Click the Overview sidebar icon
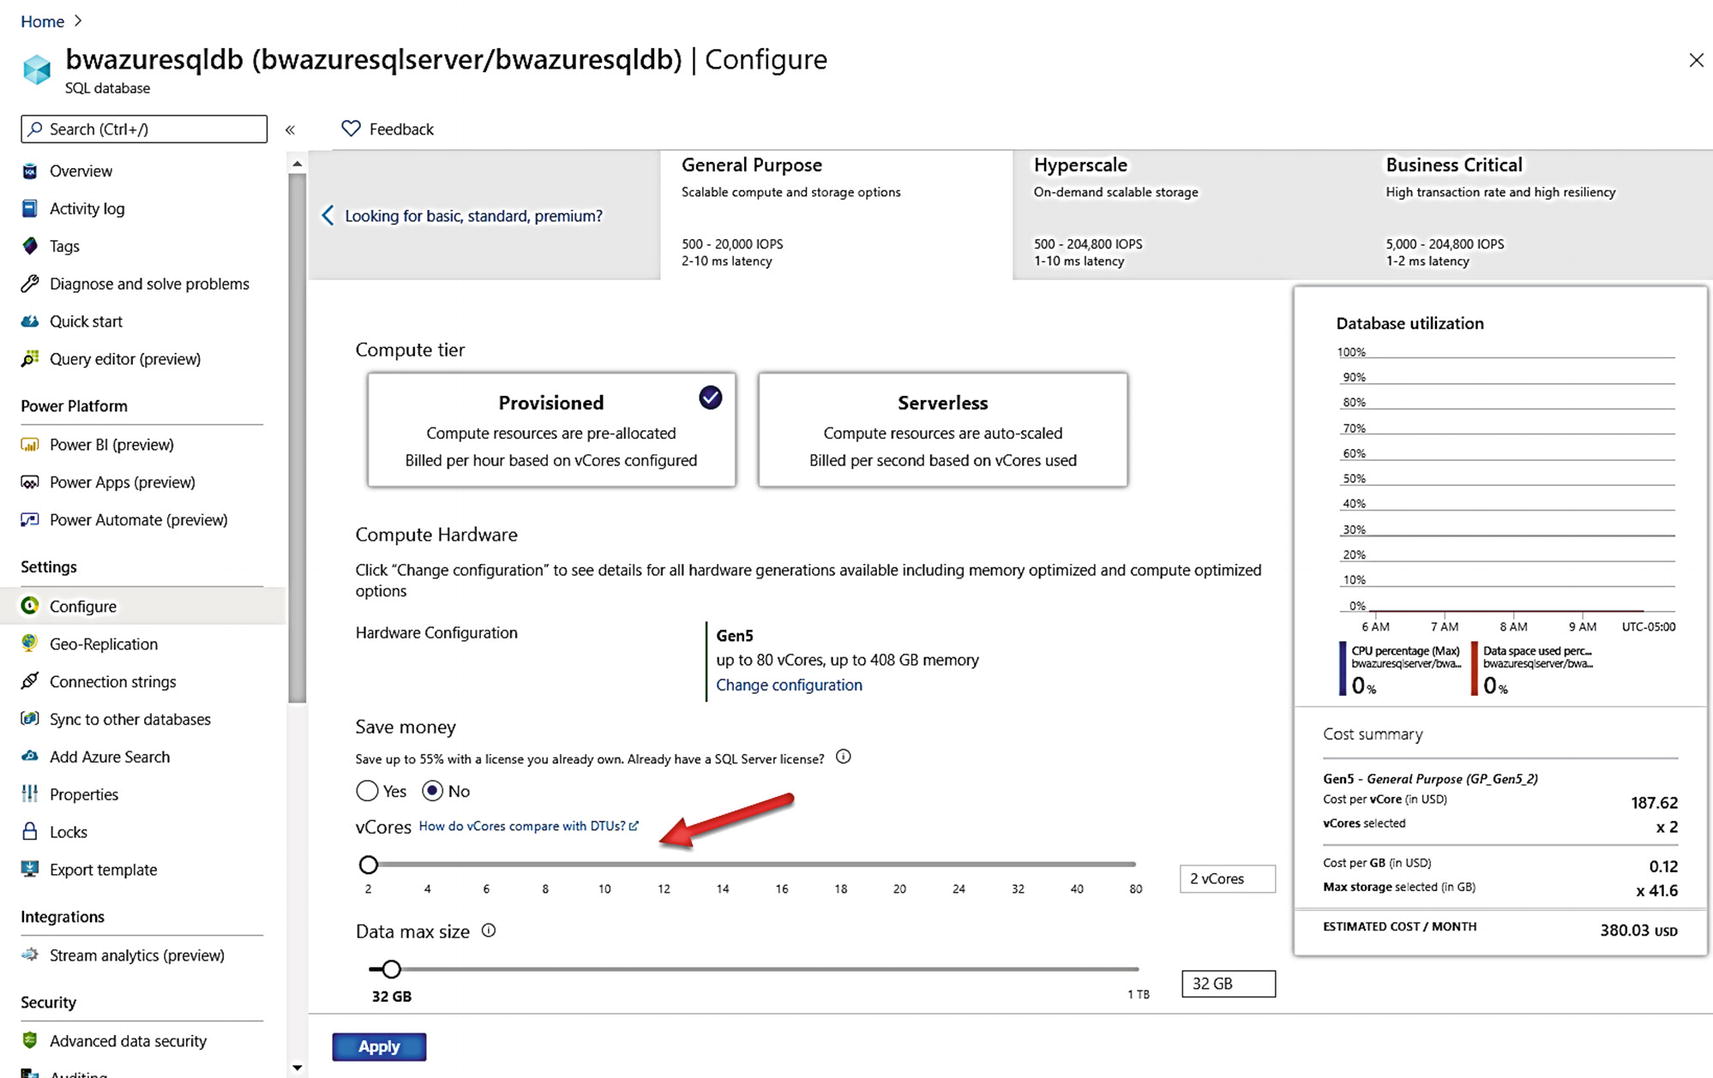Viewport: 1713px width, 1078px height. [30, 171]
